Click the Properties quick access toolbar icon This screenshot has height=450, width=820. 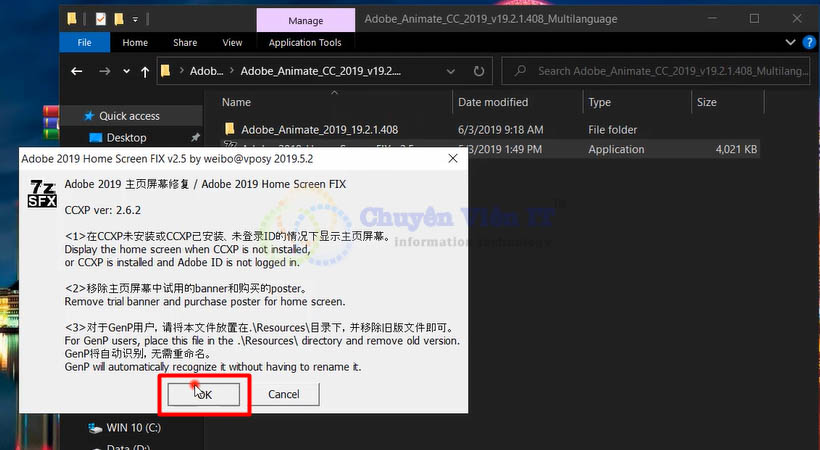coord(102,19)
